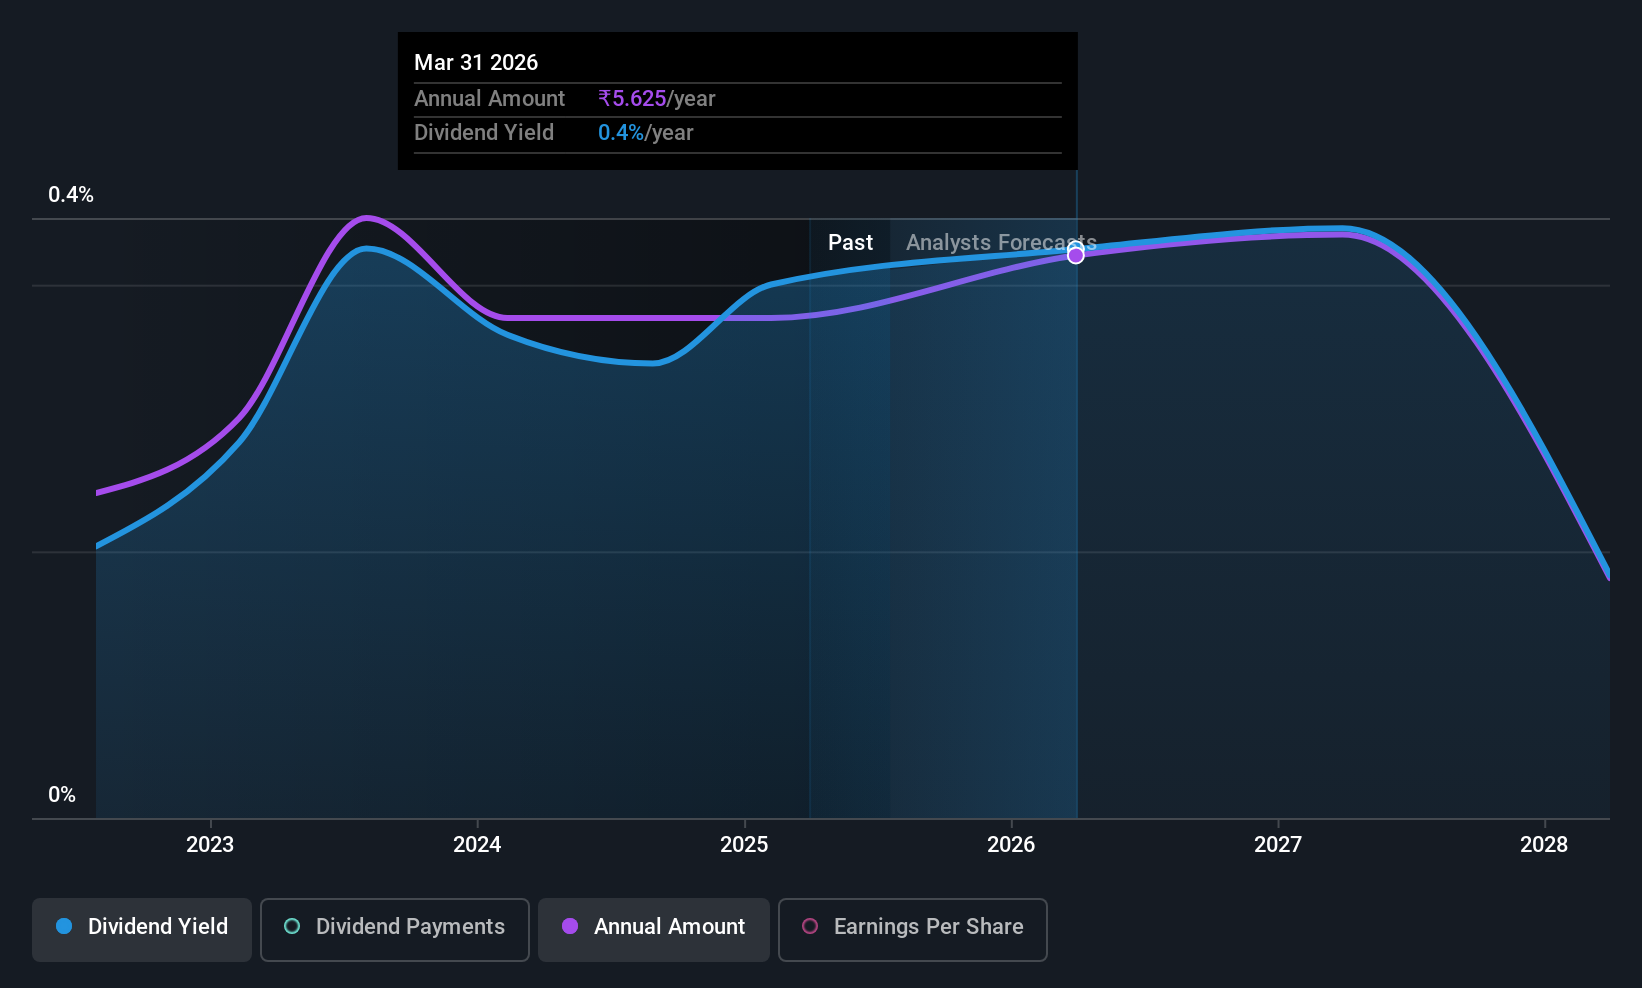Toggle the Dividend Yield series

pos(141,929)
